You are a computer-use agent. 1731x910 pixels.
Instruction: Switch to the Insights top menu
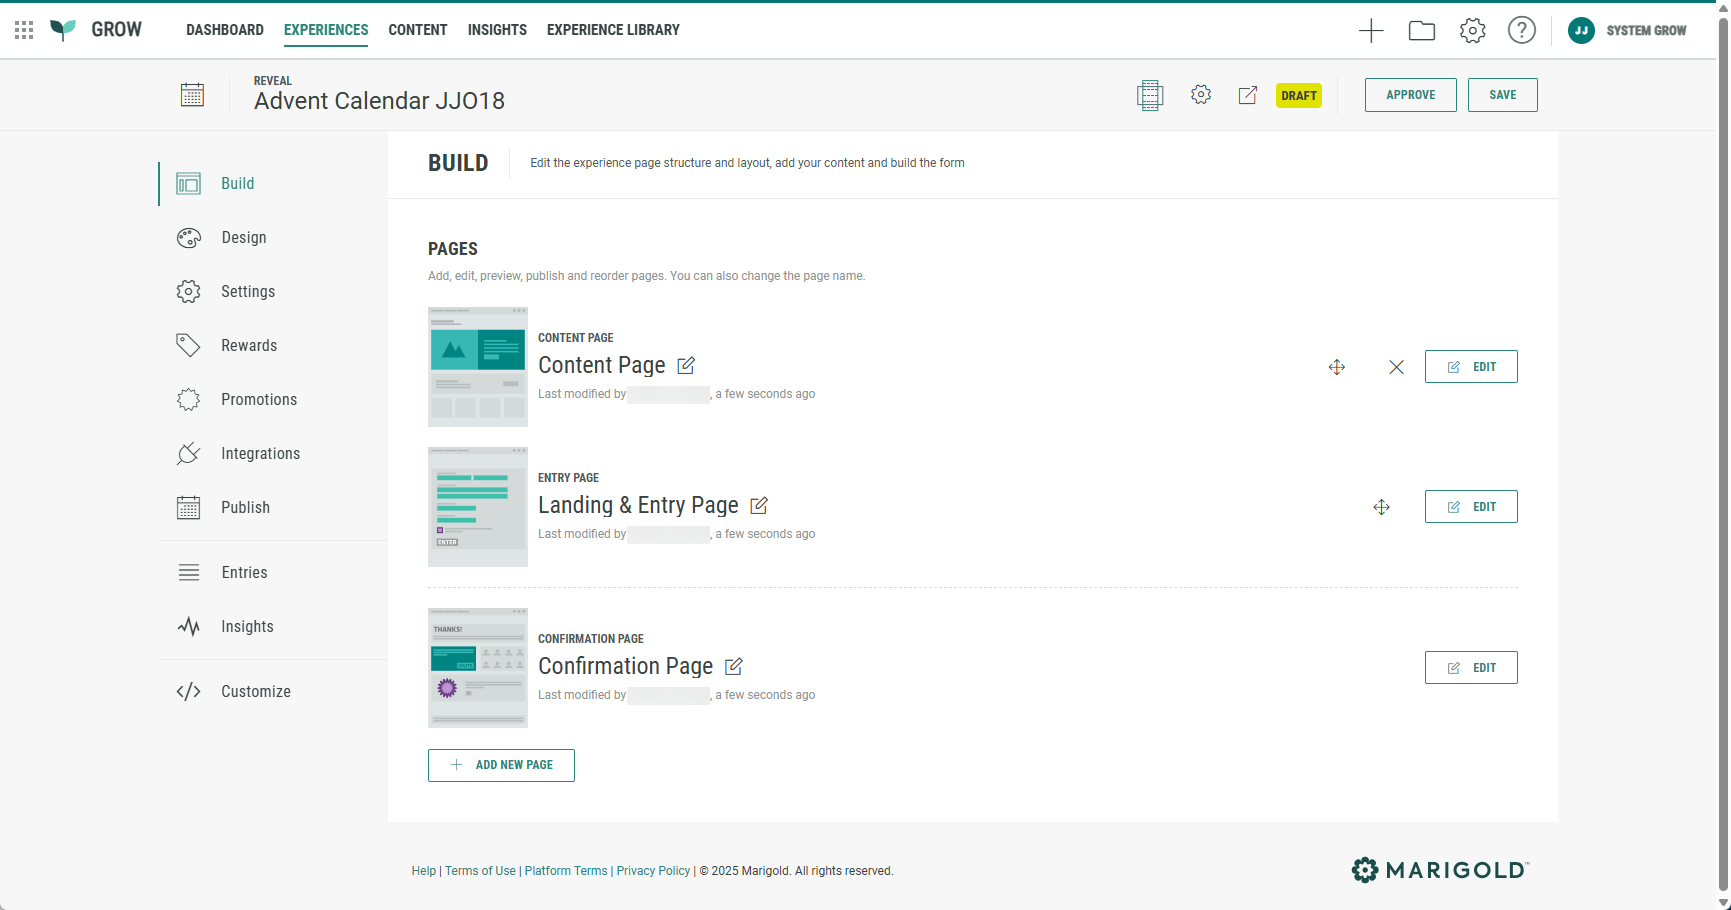click(x=497, y=30)
